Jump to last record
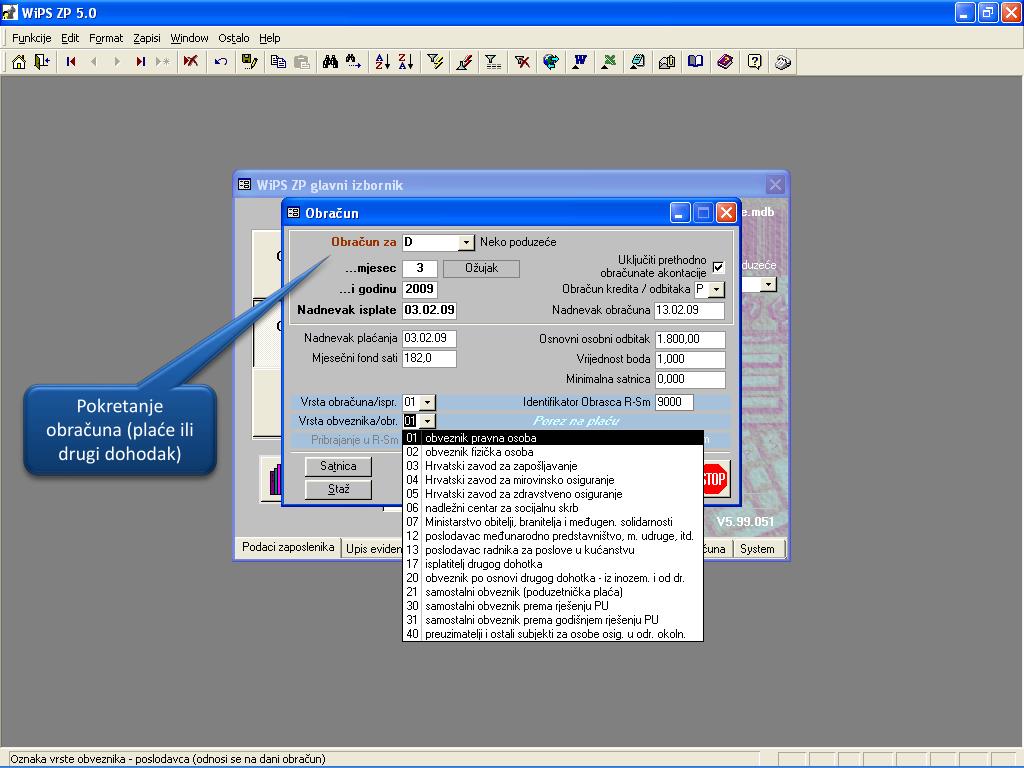 click(x=140, y=62)
